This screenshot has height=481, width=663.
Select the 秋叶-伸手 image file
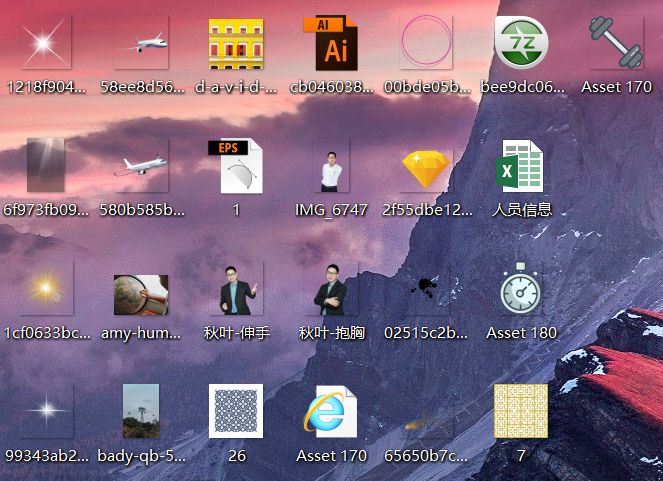[236, 290]
